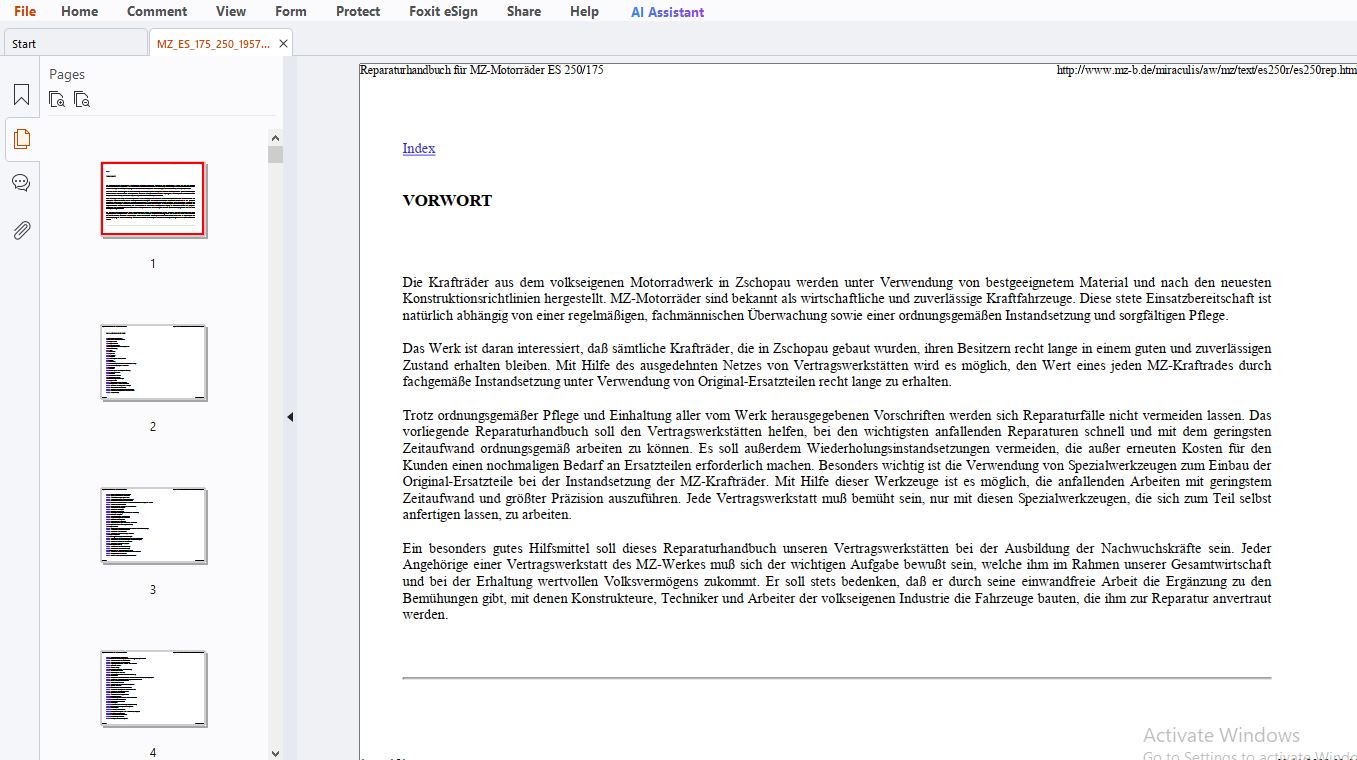
Task: Click the paragraph starting 'Ein besonders gutes Hilfsmittel'
Action: coord(837,581)
